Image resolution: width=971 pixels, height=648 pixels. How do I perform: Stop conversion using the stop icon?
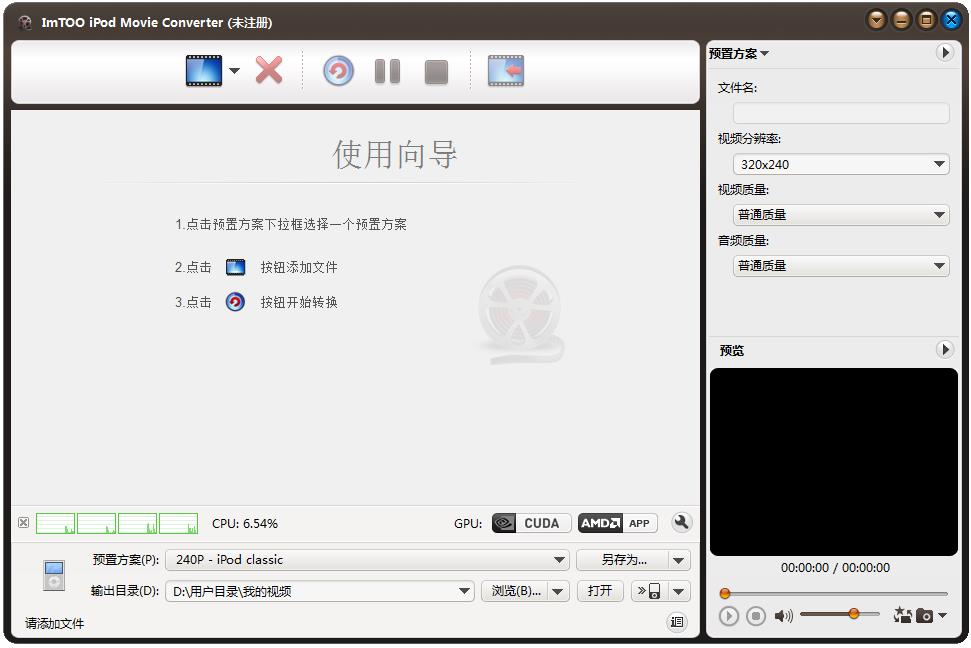[x=436, y=70]
